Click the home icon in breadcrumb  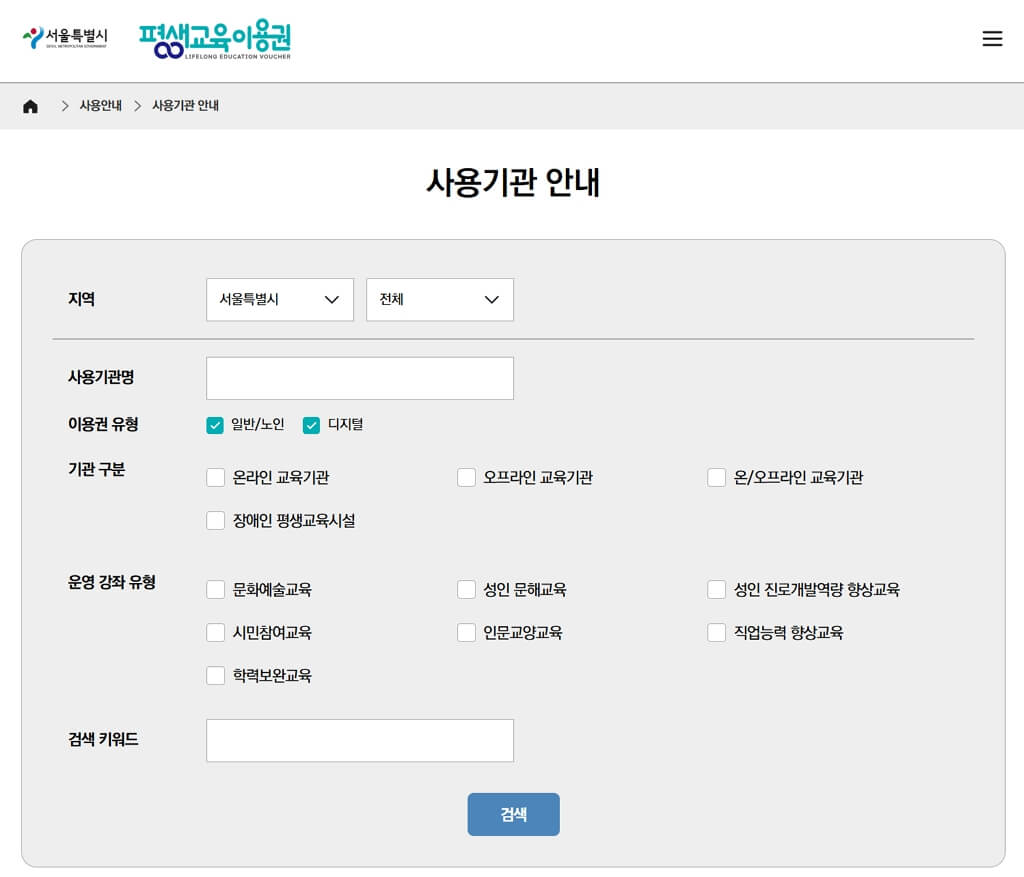click(x=30, y=106)
